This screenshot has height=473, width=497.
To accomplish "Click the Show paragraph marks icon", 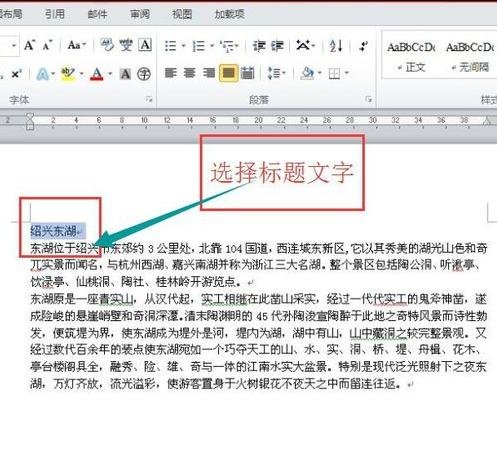I will (363, 46).
